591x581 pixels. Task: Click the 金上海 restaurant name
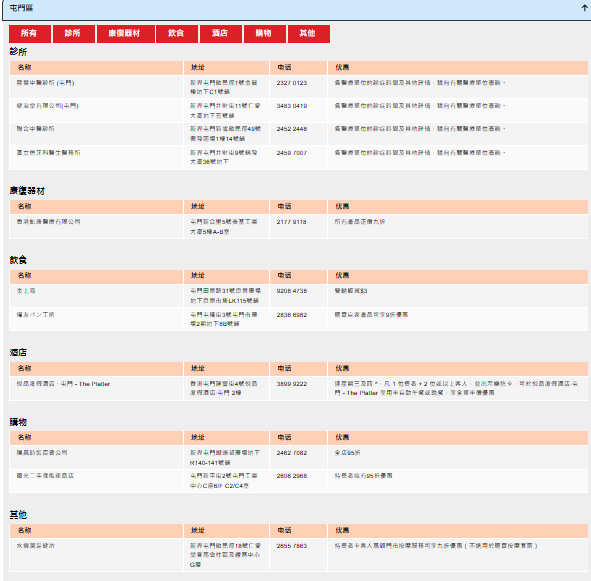coord(26,291)
